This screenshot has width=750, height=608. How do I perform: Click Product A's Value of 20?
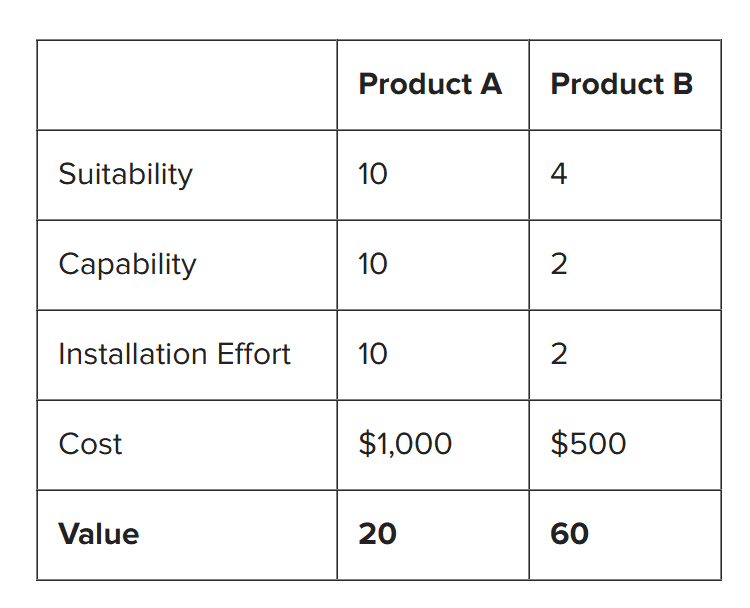[x=377, y=534]
